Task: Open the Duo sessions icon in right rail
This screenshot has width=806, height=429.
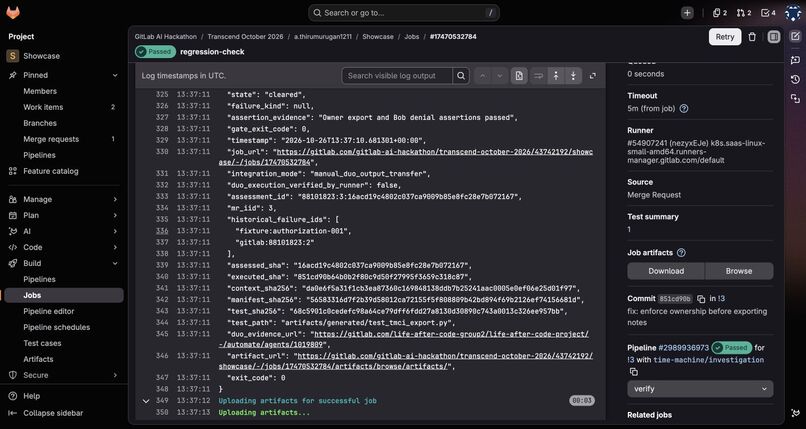Action: pos(795,98)
